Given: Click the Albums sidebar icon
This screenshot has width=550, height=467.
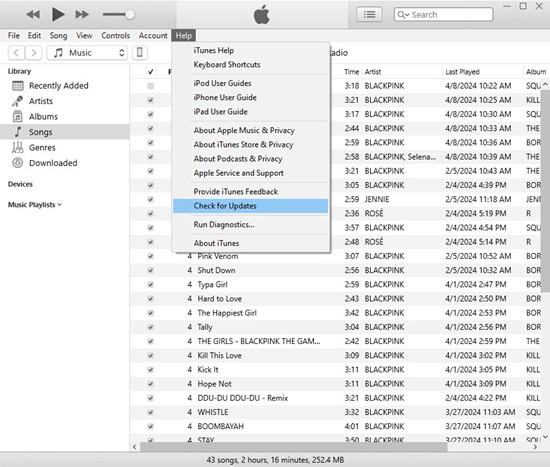Looking at the screenshot, I should tap(18, 116).
